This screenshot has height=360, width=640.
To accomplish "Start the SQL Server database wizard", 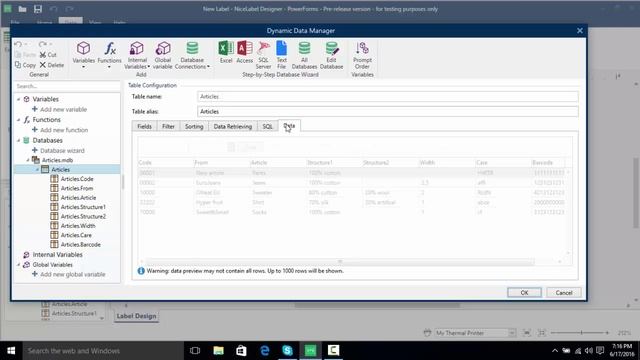I will point(263,55).
